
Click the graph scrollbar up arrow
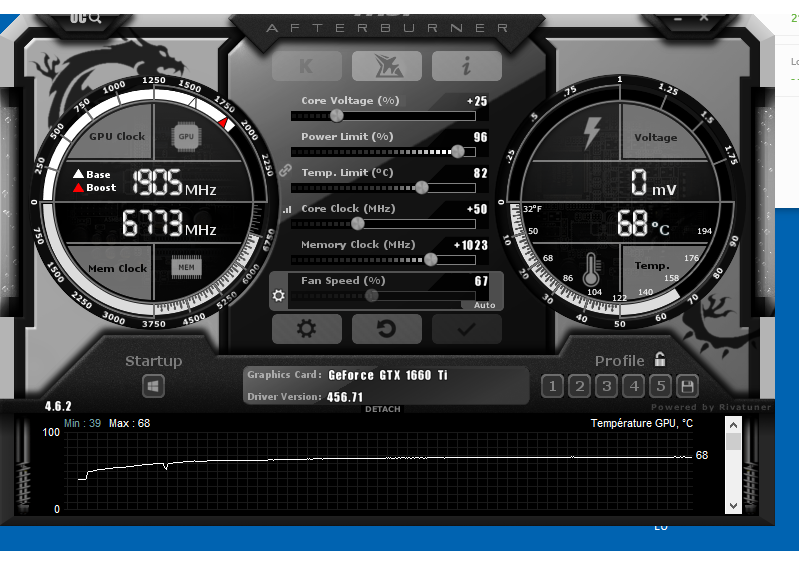733,425
